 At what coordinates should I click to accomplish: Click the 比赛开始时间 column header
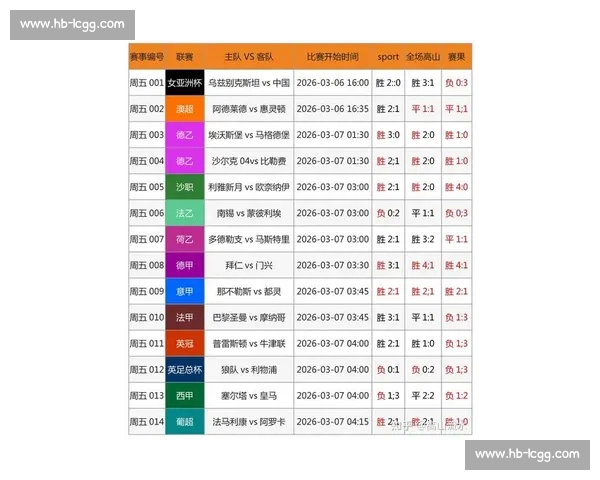tap(333, 57)
